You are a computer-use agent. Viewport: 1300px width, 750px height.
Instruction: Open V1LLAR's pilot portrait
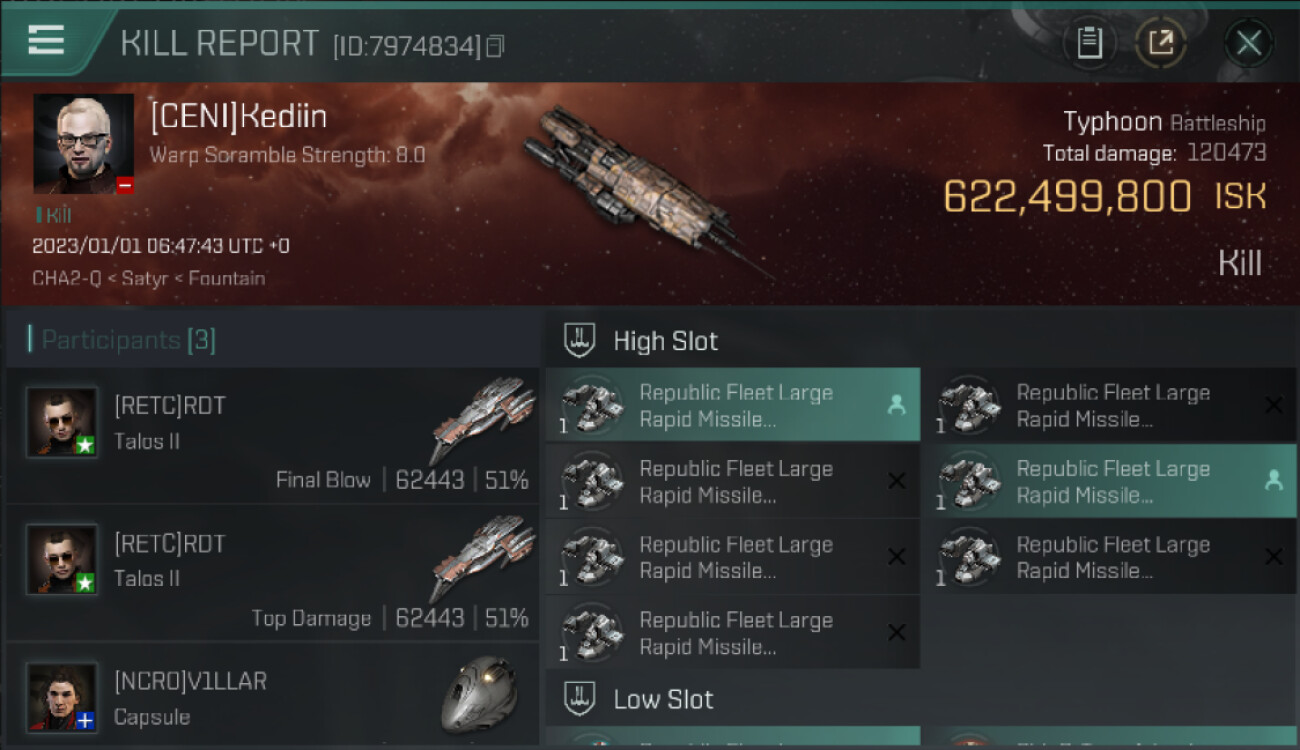click(x=62, y=697)
